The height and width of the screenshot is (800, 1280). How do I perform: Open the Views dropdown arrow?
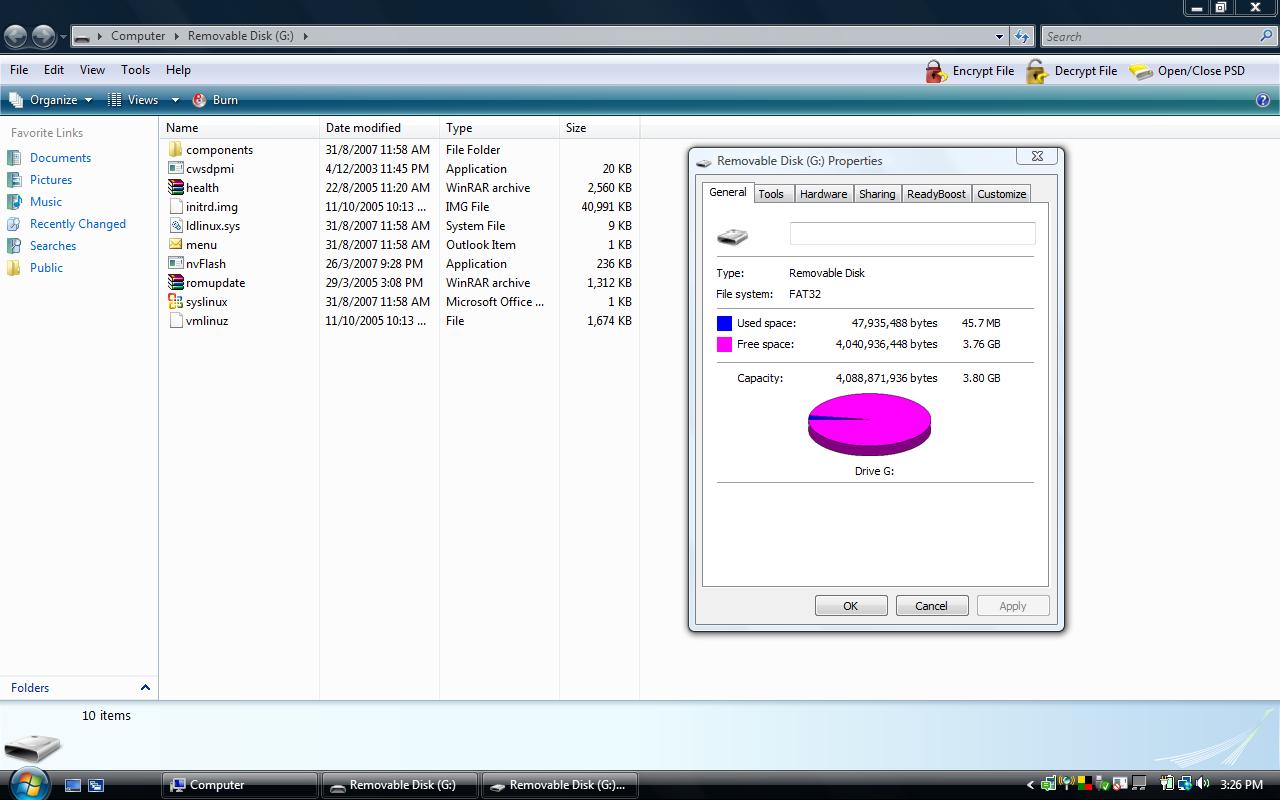[x=175, y=100]
